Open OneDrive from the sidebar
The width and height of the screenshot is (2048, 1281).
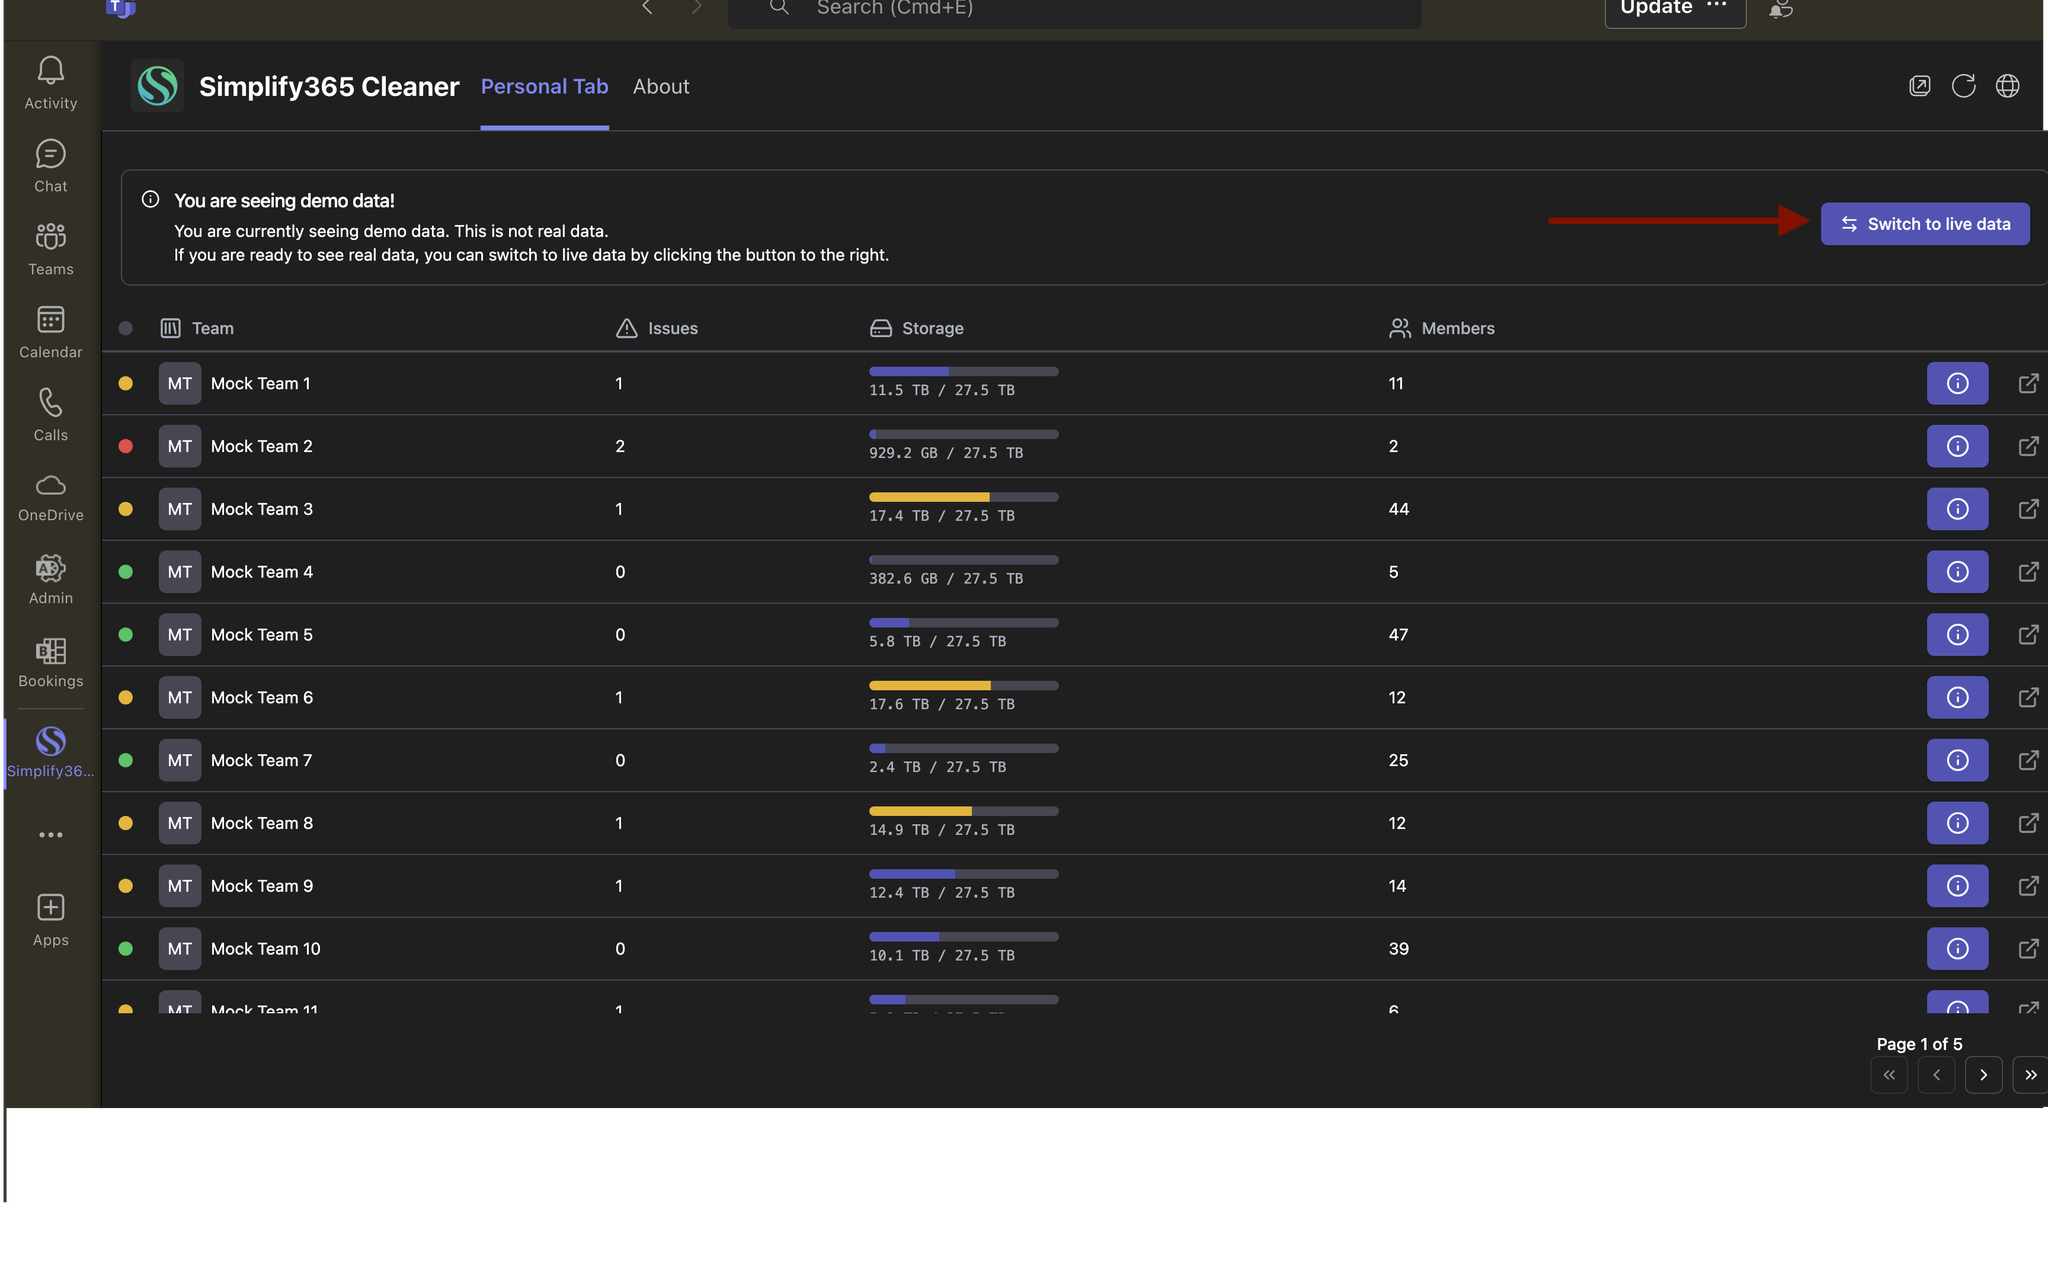(x=51, y=498)
